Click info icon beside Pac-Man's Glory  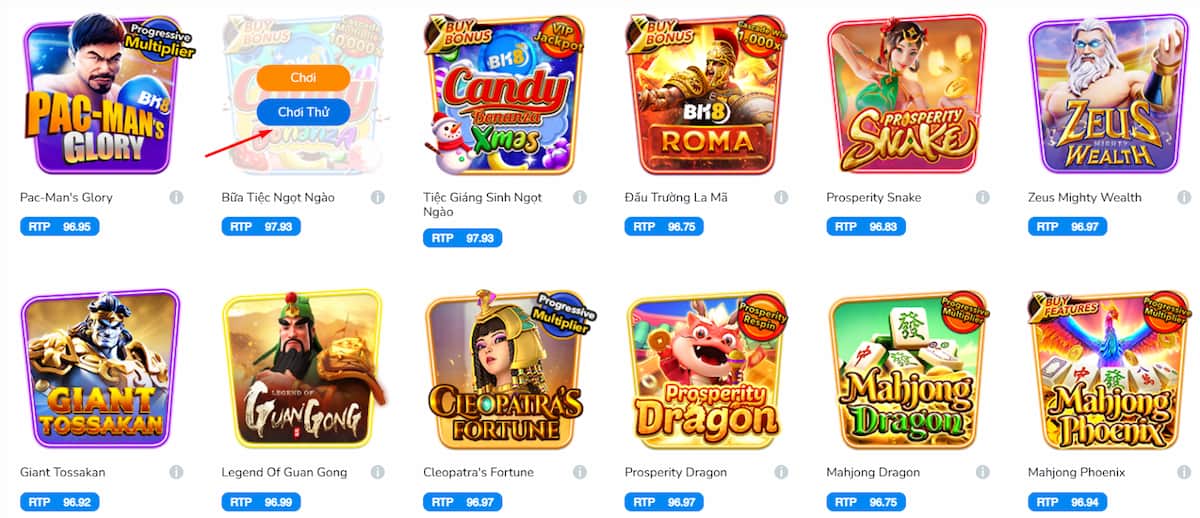176,198
